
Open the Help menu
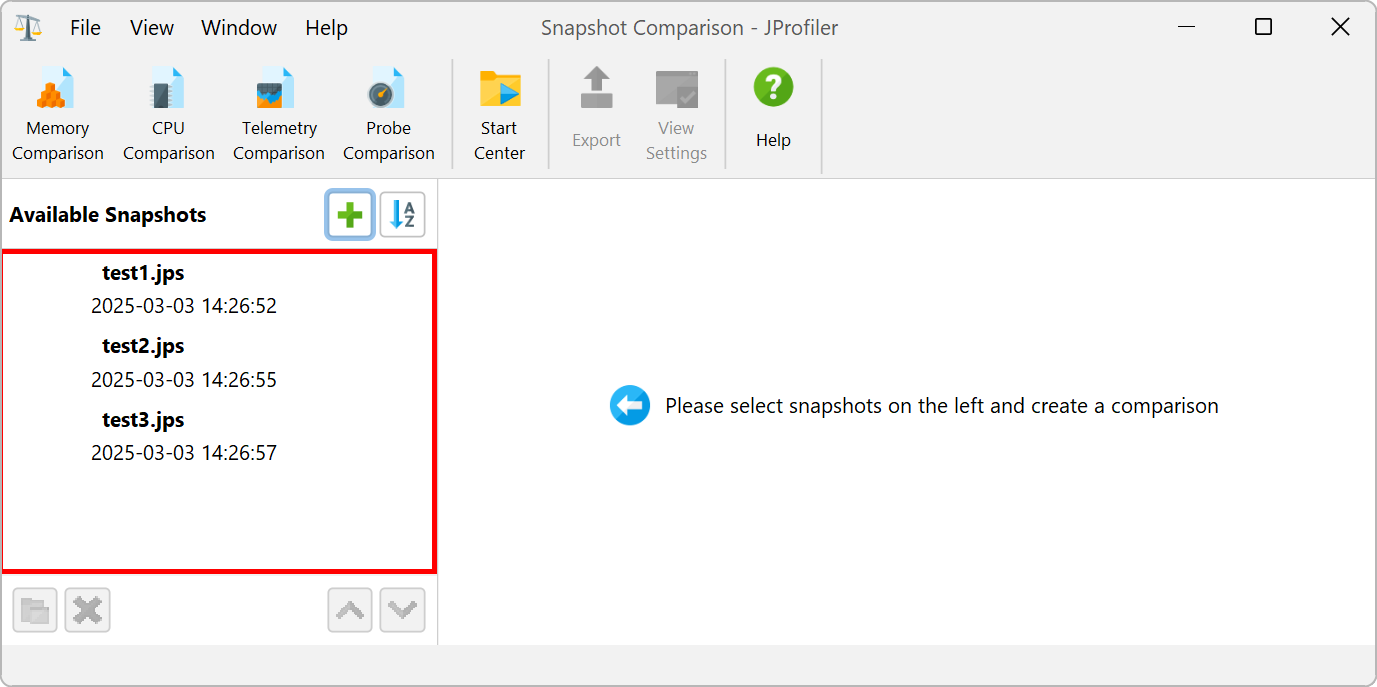tap(326, 28)
